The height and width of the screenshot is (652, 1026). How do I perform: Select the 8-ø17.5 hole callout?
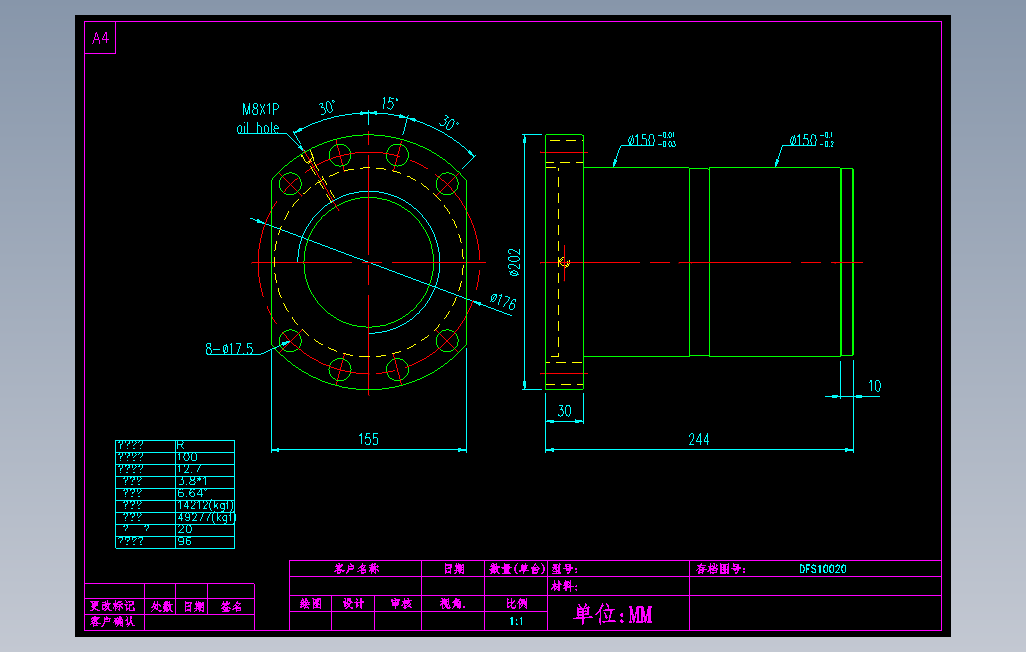[x=230, y=349]
